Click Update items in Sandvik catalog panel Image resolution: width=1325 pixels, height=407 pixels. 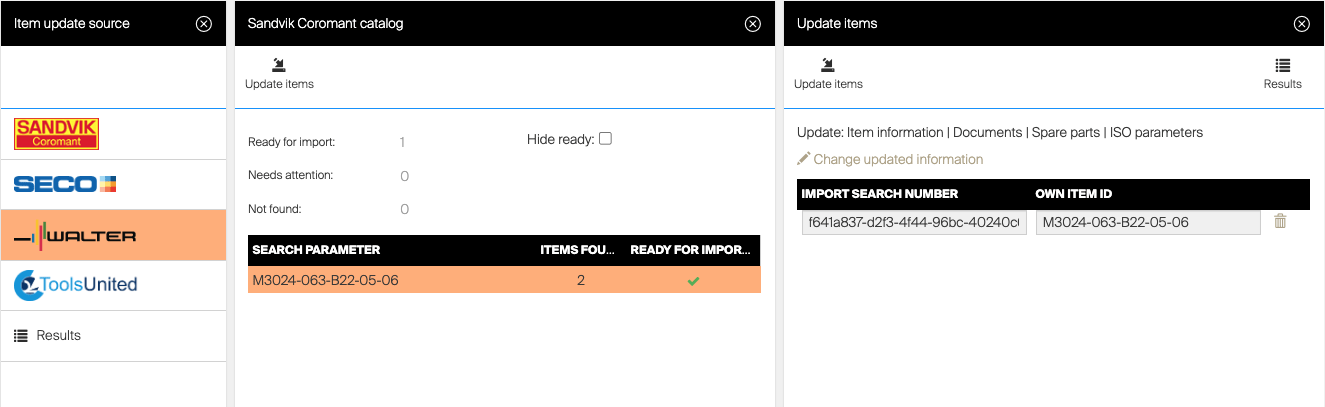coord(279,75)
